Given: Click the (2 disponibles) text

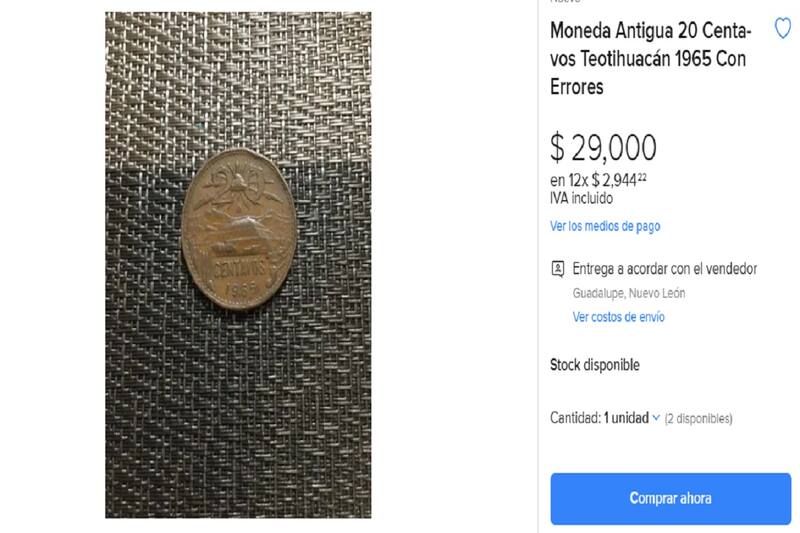Looking at the screenshot, I should (x=698, y=419).
